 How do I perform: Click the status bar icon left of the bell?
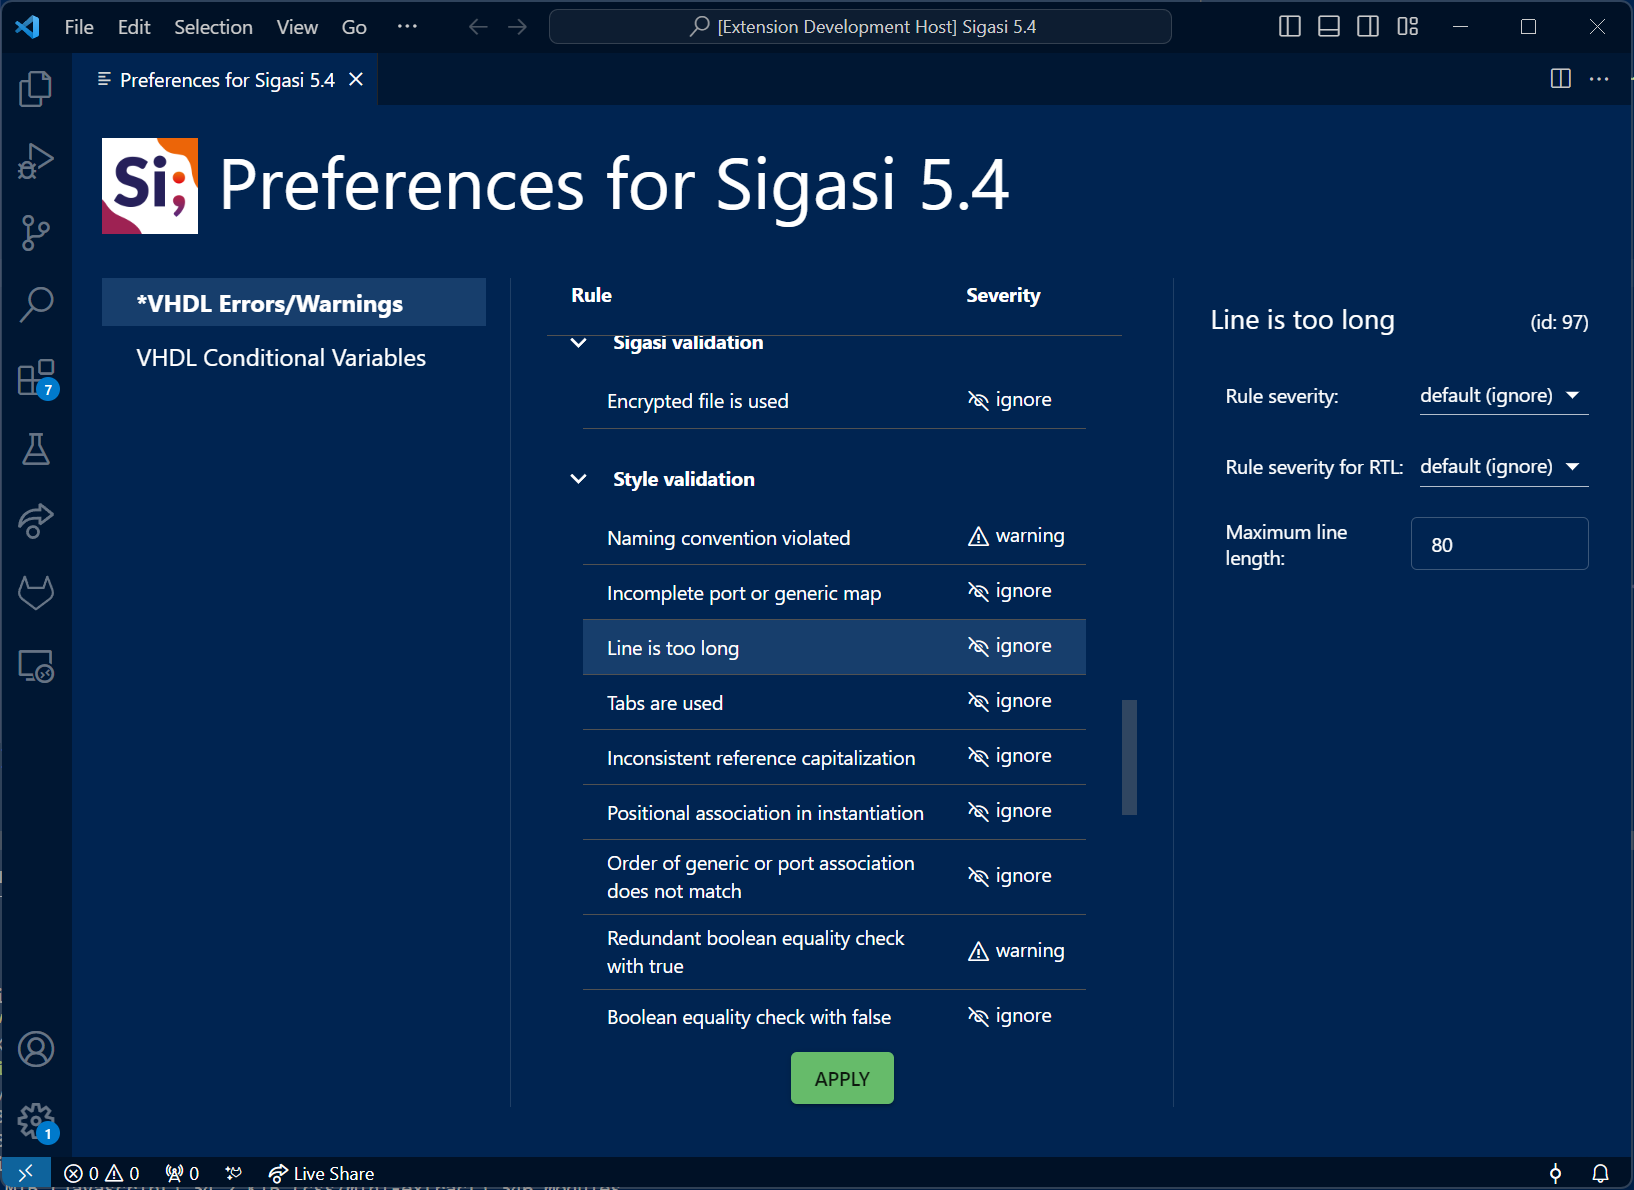click(x=1555, y=1173)
